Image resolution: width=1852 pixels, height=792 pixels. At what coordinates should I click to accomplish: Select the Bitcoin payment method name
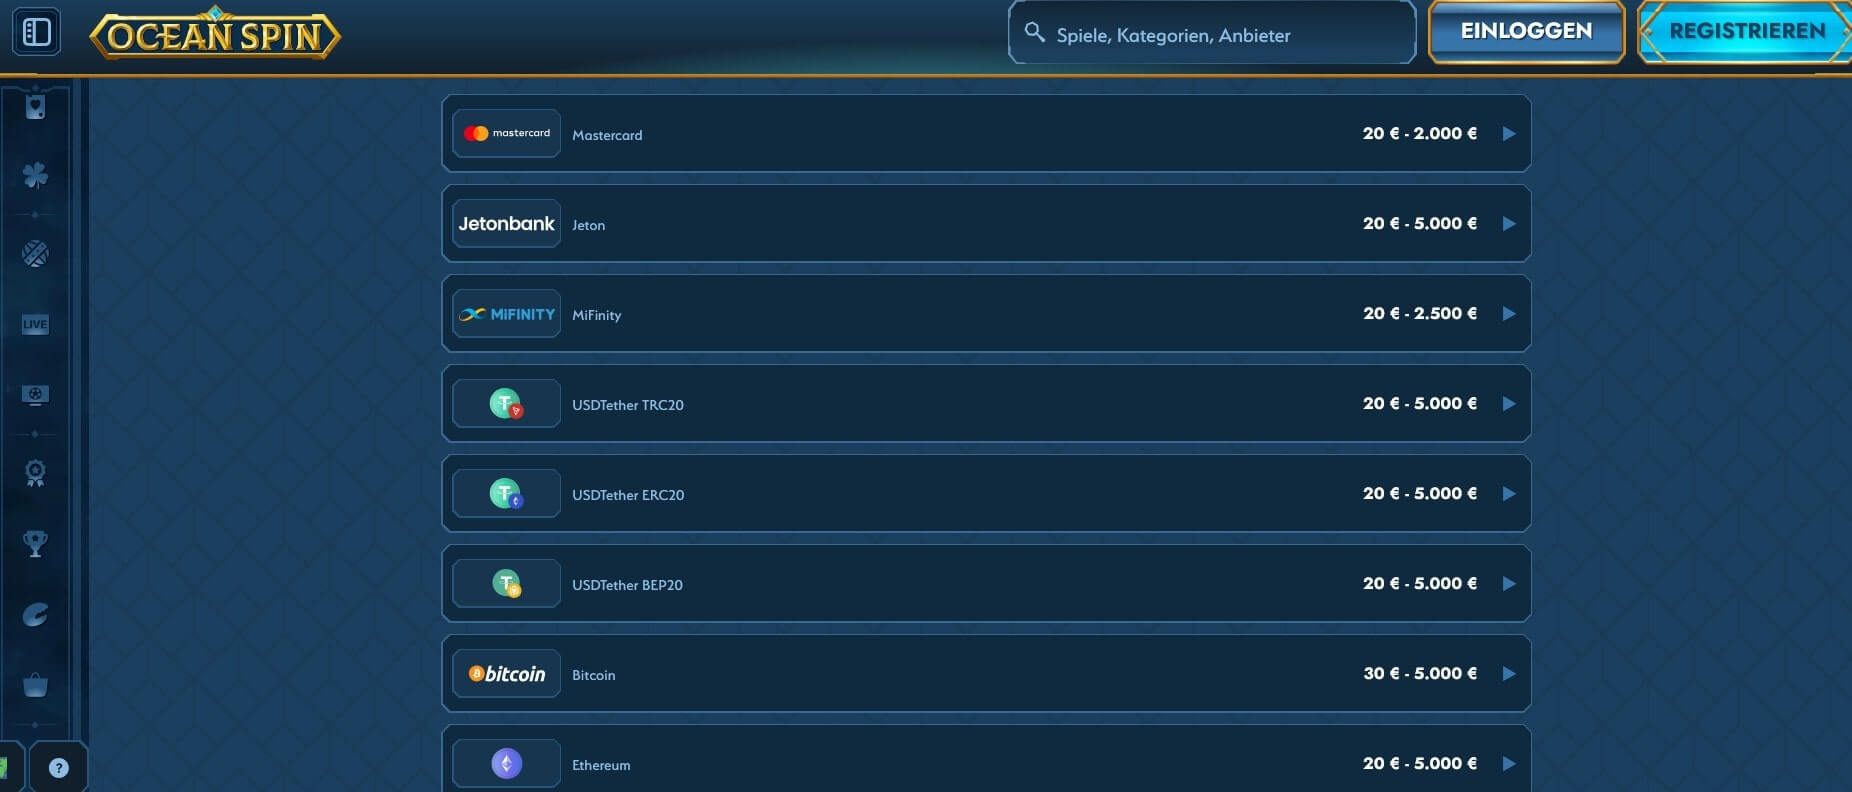[593, 675]
